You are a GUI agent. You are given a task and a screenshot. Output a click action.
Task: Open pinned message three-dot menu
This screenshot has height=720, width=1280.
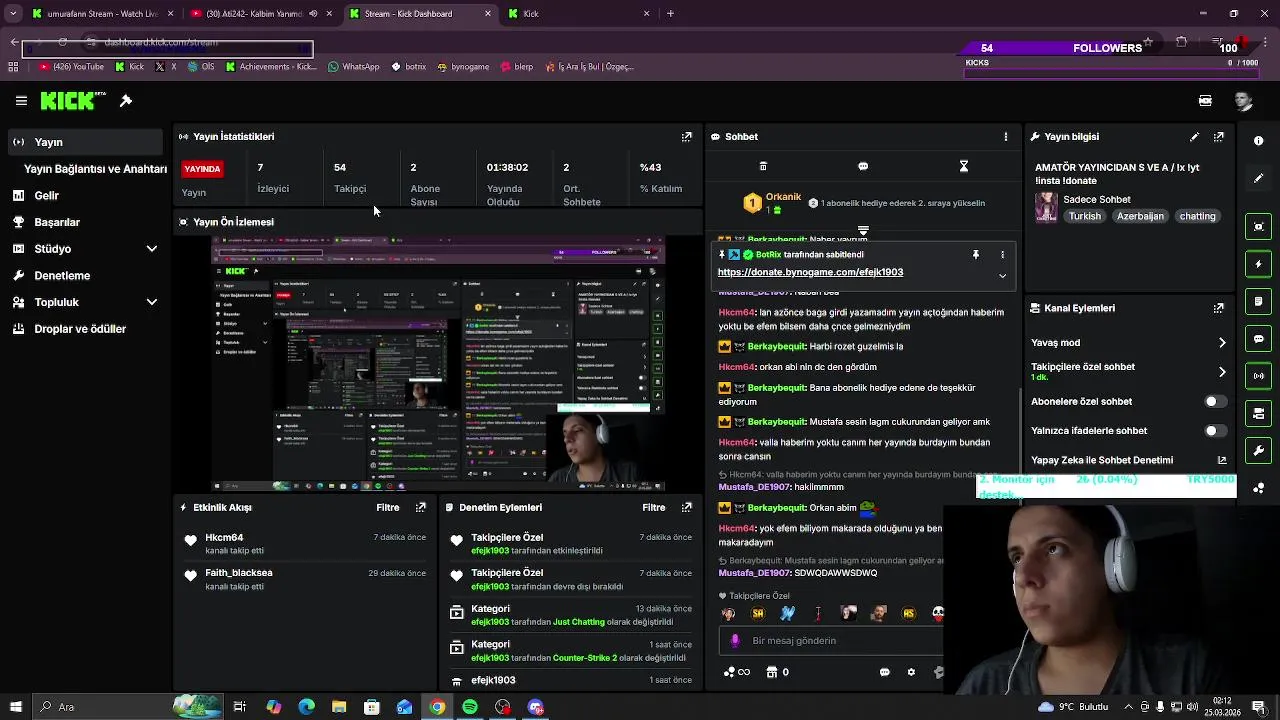pyautogui.click(x=1003, y=255)
